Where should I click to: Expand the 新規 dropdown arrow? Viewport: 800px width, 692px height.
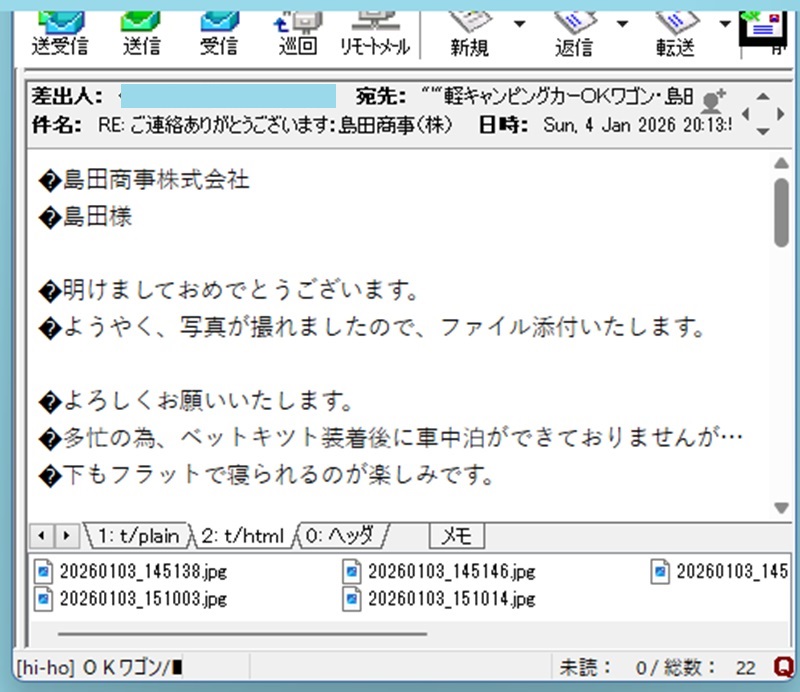coord(519,23)
